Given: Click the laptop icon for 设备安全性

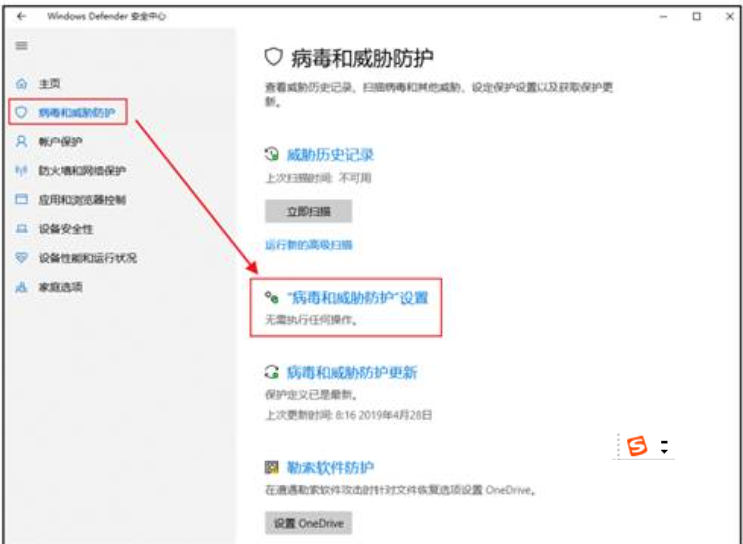Looking at the screenshot, I should coord(21,228).
